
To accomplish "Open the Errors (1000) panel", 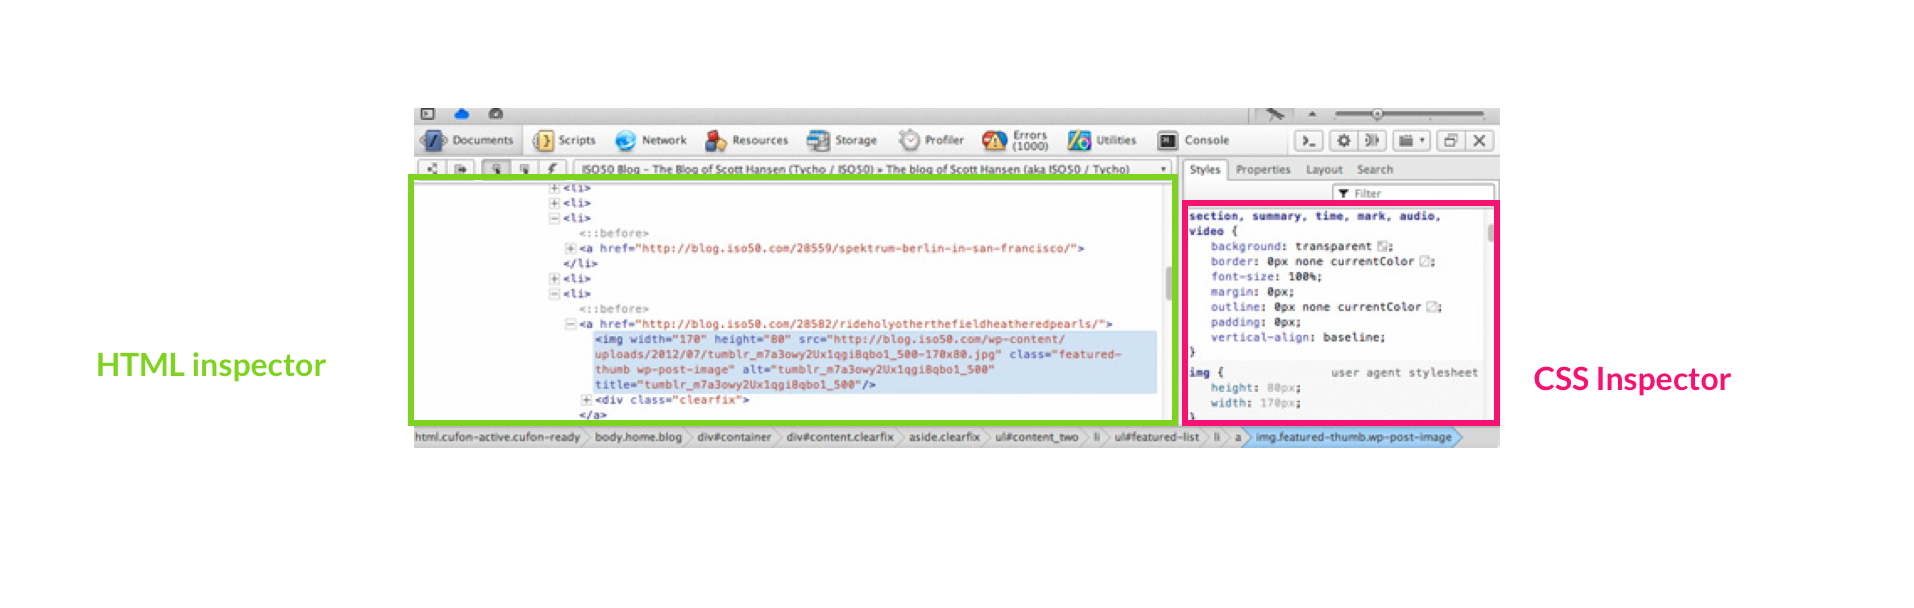I will pyautogui.click(x=1016, y=141).
